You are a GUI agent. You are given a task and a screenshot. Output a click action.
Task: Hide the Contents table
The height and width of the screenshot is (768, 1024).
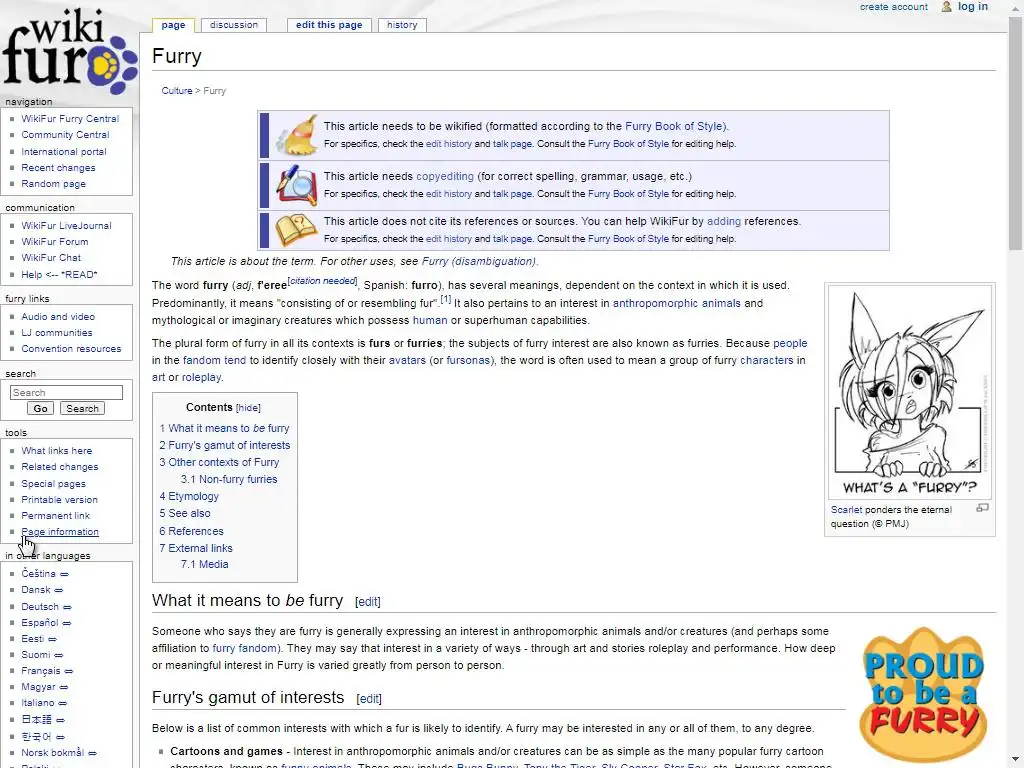coord(248,408)
